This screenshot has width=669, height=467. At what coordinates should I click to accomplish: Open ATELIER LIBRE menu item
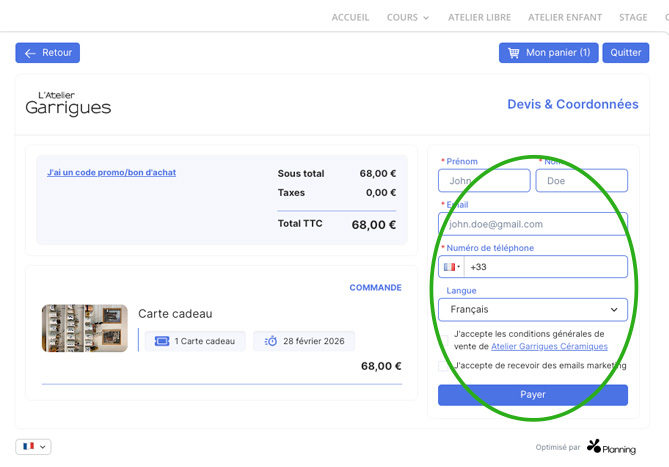coord(479,17)
